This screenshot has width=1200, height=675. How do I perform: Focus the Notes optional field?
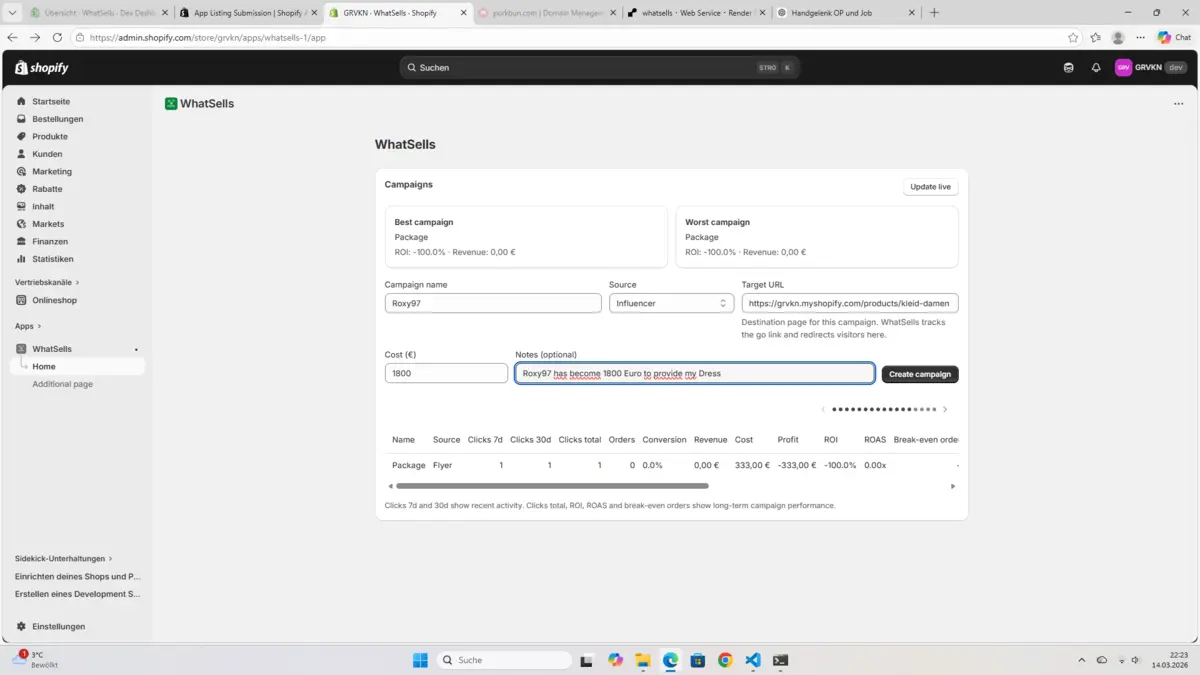pyautogui.click(x=695, y=373)
